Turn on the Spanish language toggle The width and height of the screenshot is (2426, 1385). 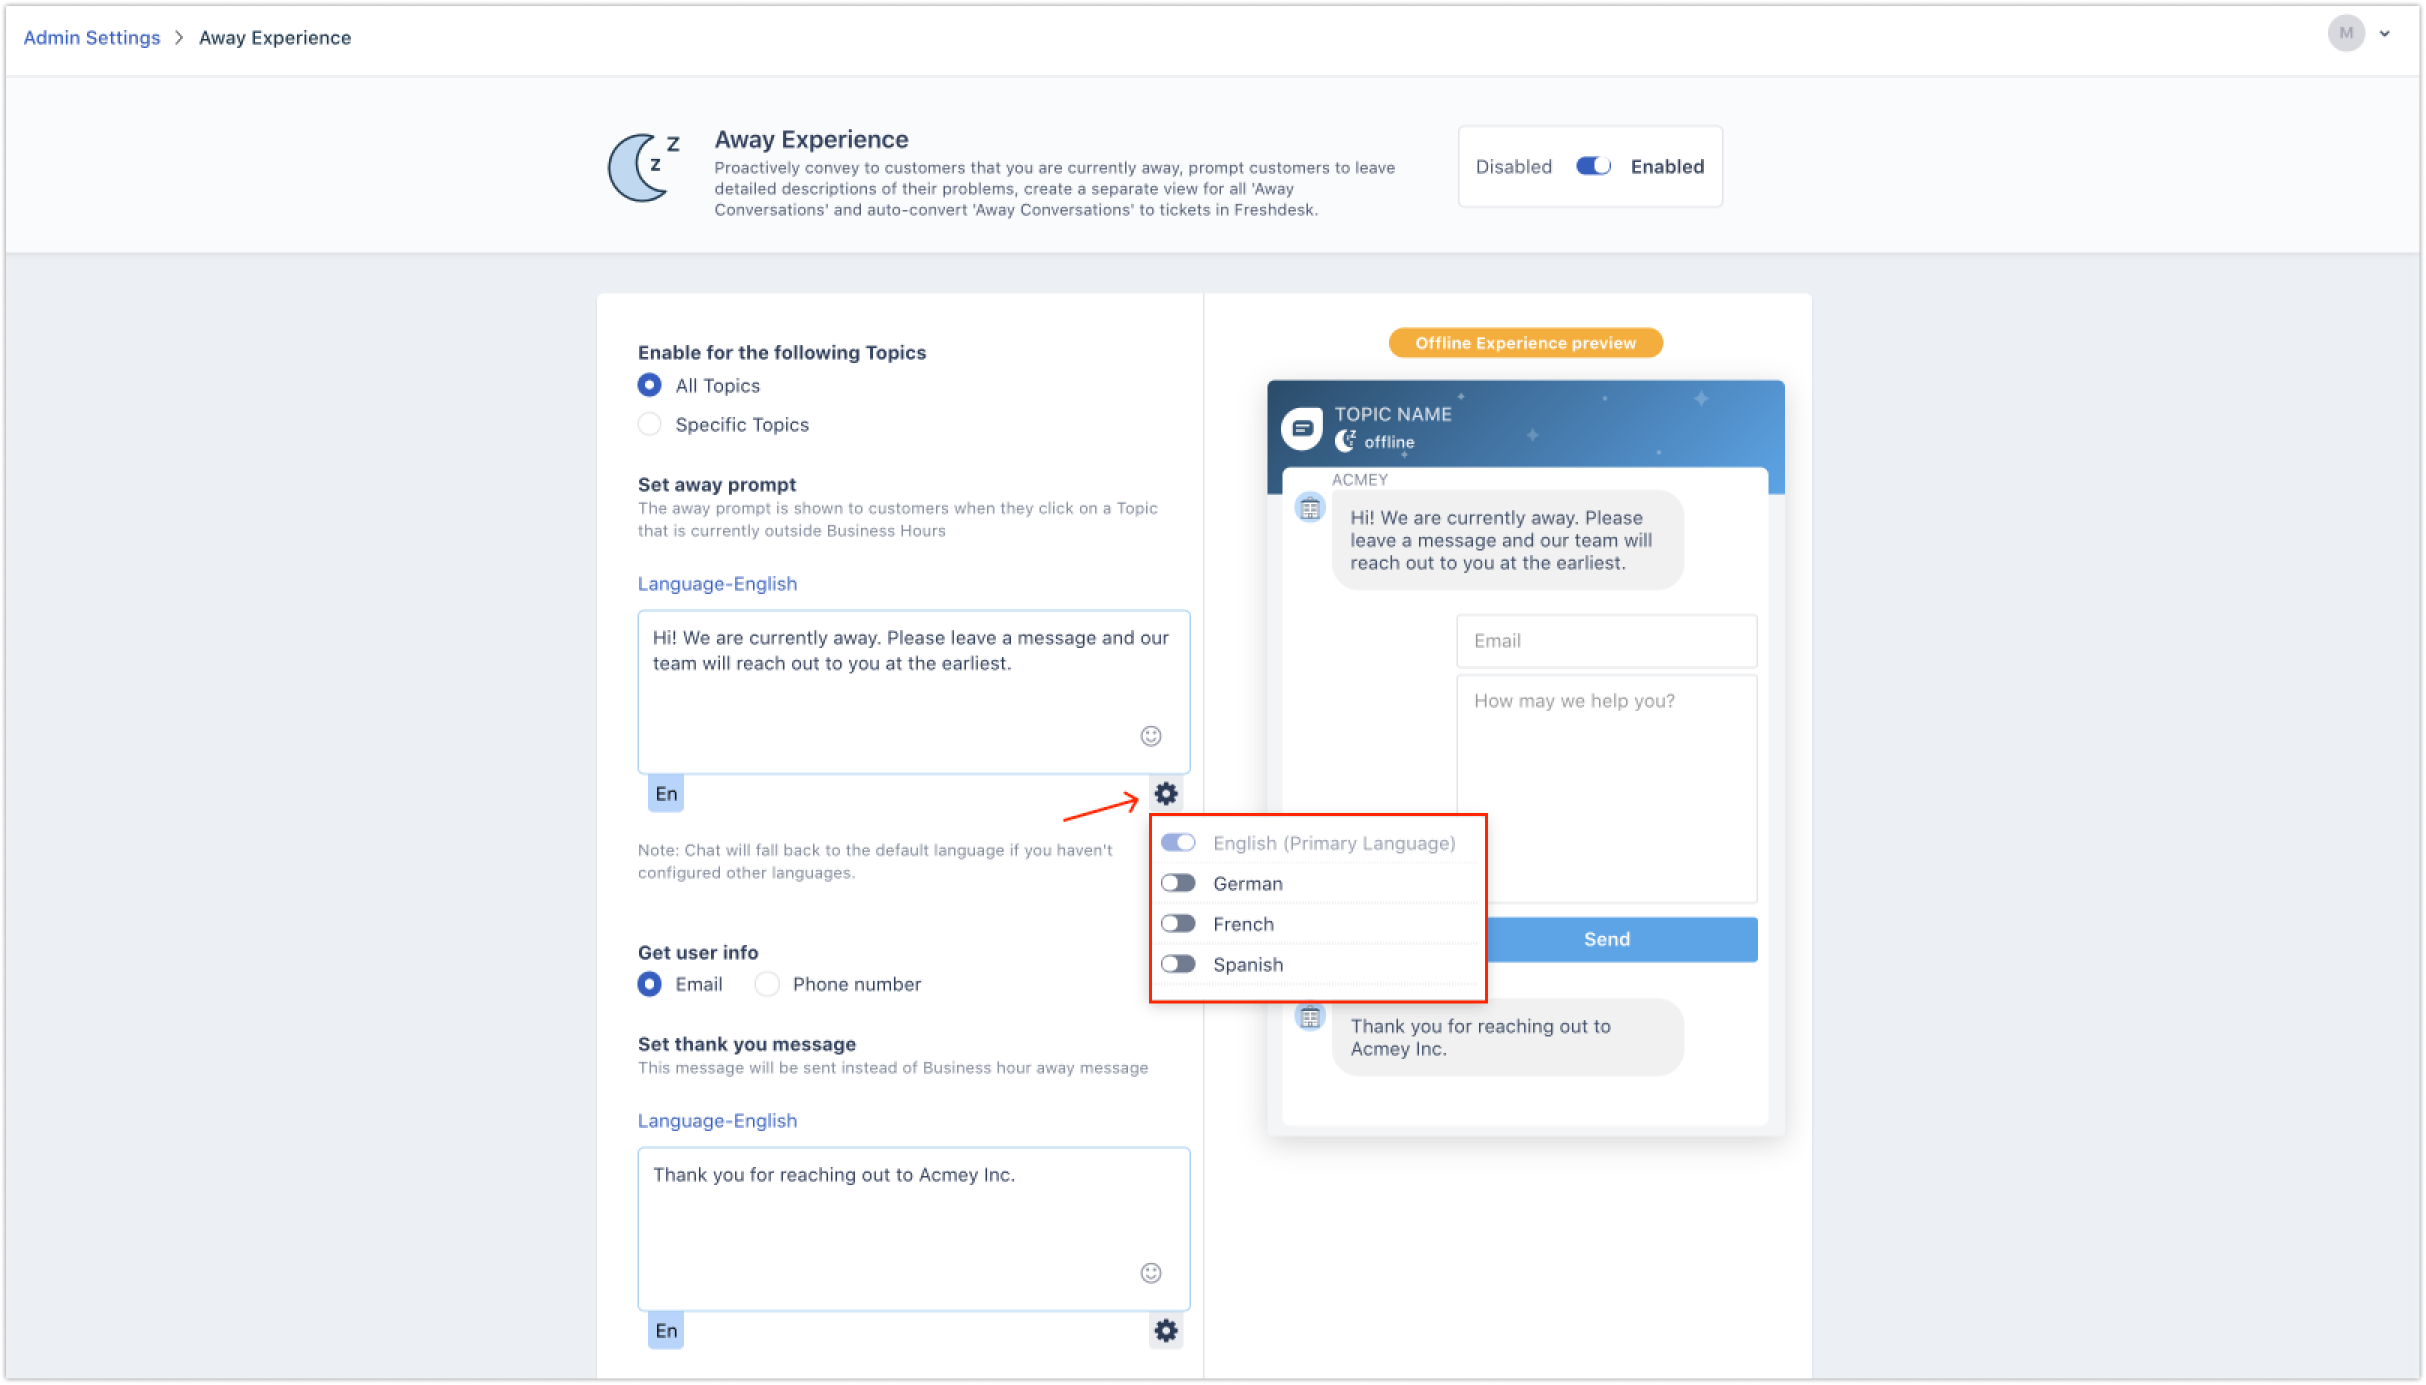click(1178, 965)
